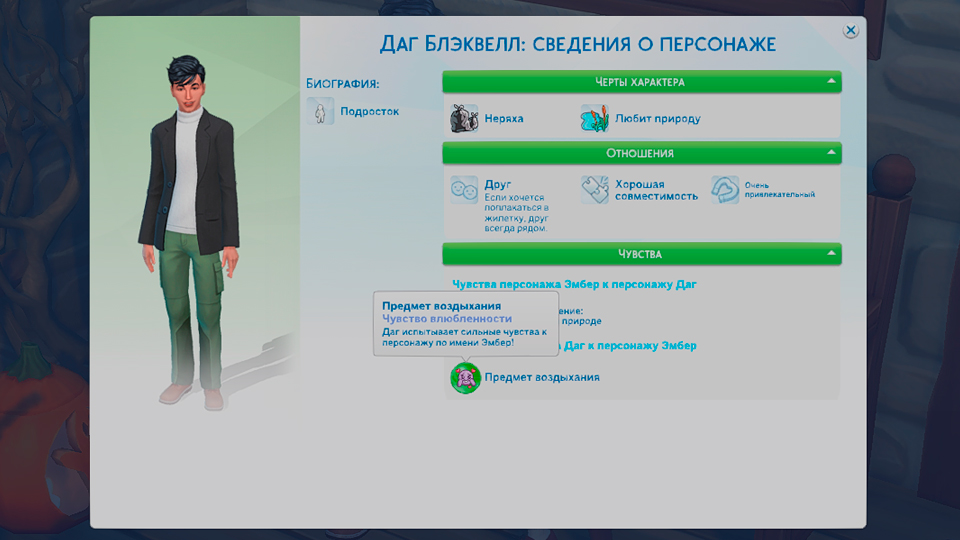Click Чувство влюбленности text in tooltip
The image size is (960, 540).
click(x=447, y=318)
